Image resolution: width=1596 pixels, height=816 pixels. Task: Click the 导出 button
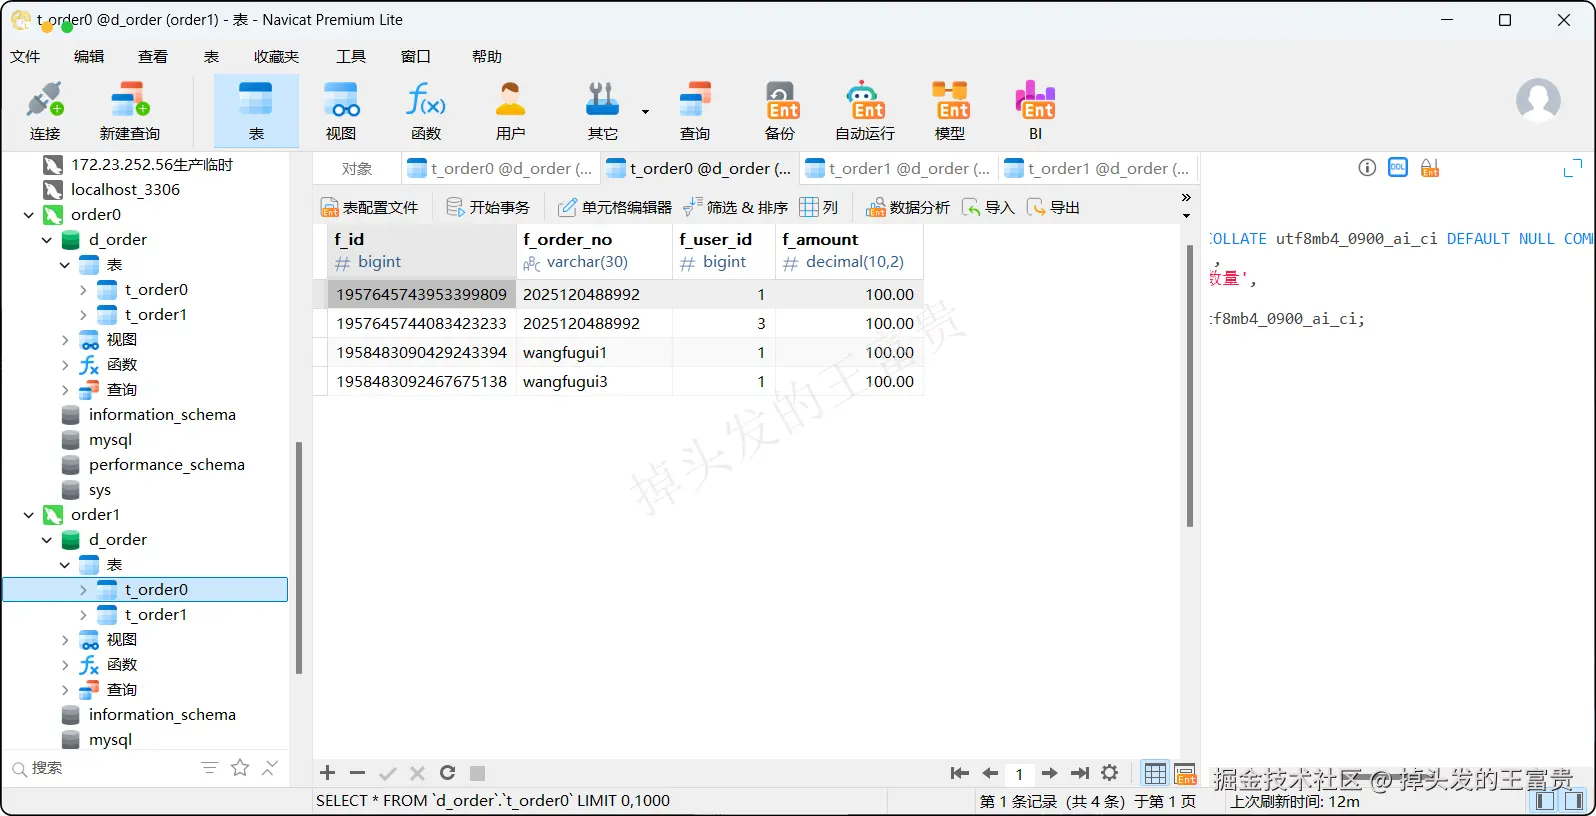[x=1053, y=208]
